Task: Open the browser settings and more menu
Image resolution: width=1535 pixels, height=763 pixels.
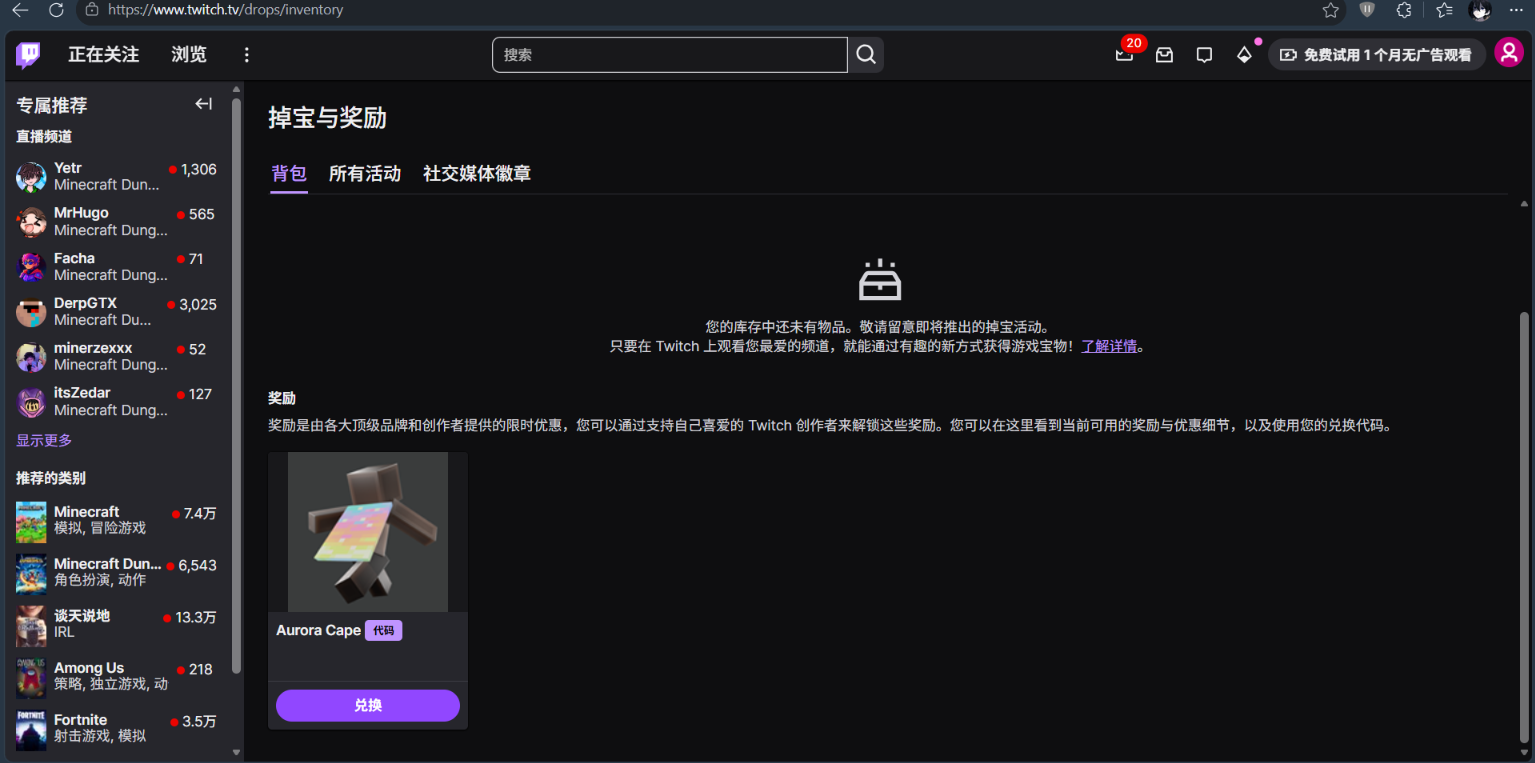Action: point(1516,10)
